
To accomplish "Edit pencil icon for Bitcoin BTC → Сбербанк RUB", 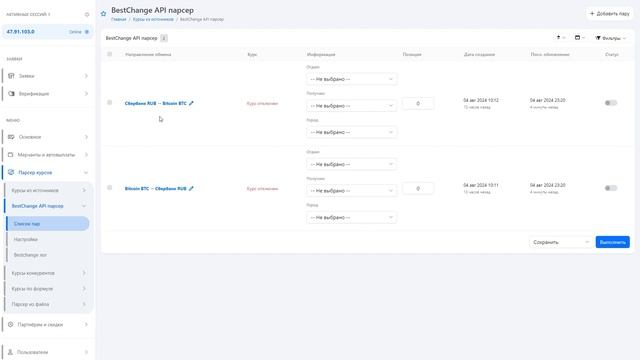I will [x=191, y=189].
